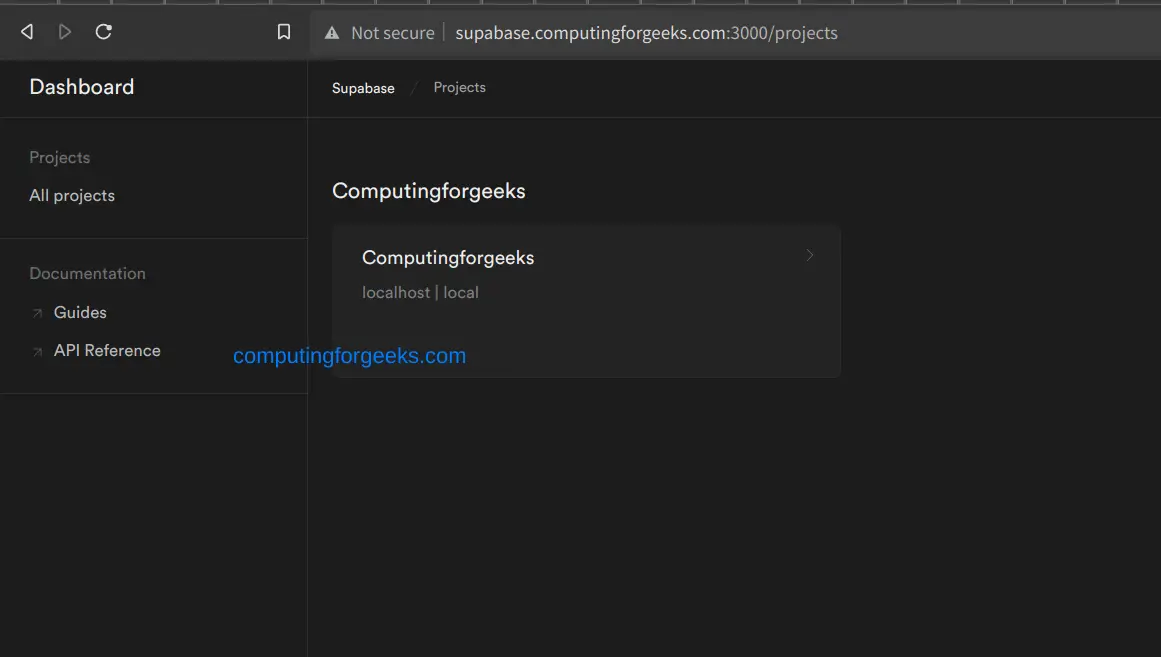Open All projects in the sidebar
Viewport: 1161px width, 657px height.
pos(72,196)
